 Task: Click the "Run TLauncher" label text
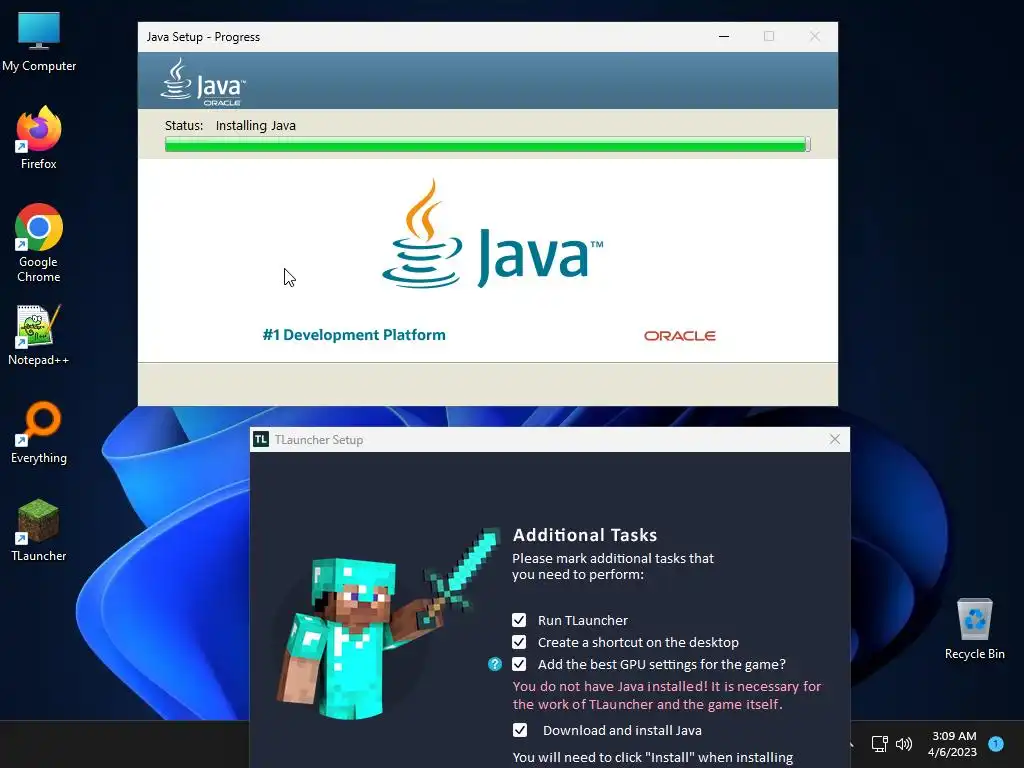pyautogui.click(x=583, y=620)
